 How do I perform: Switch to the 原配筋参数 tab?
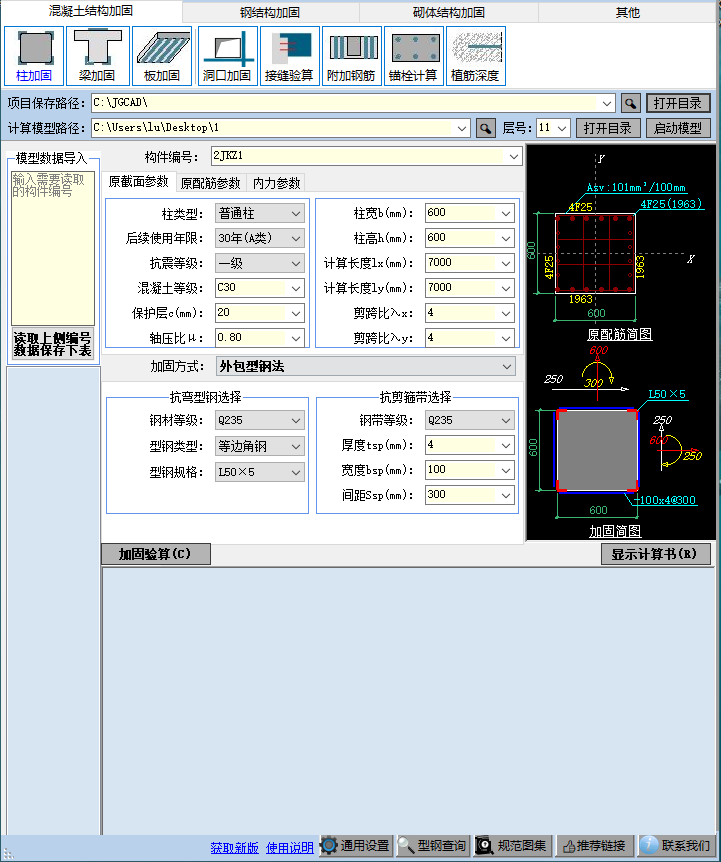pyautogui.click(x=210, y=183)
